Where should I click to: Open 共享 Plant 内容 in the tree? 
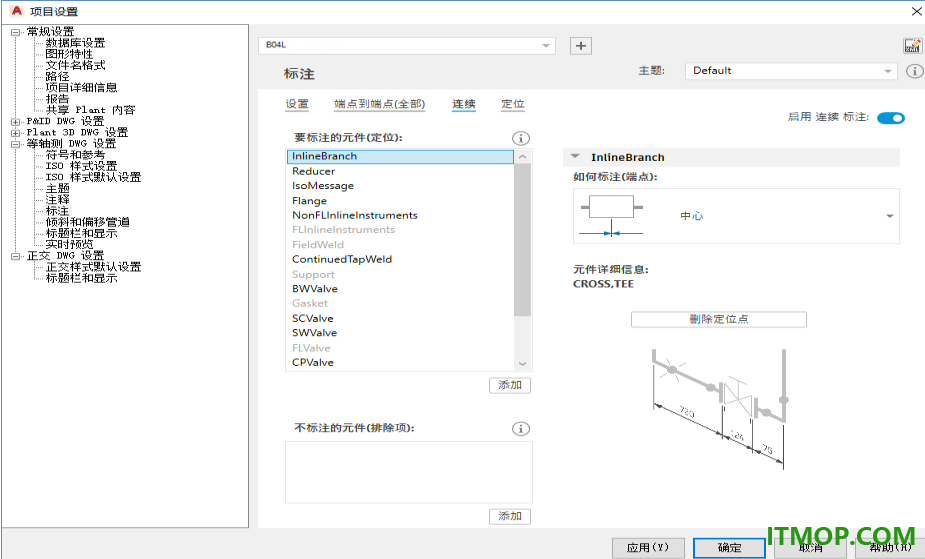[90, 110]
